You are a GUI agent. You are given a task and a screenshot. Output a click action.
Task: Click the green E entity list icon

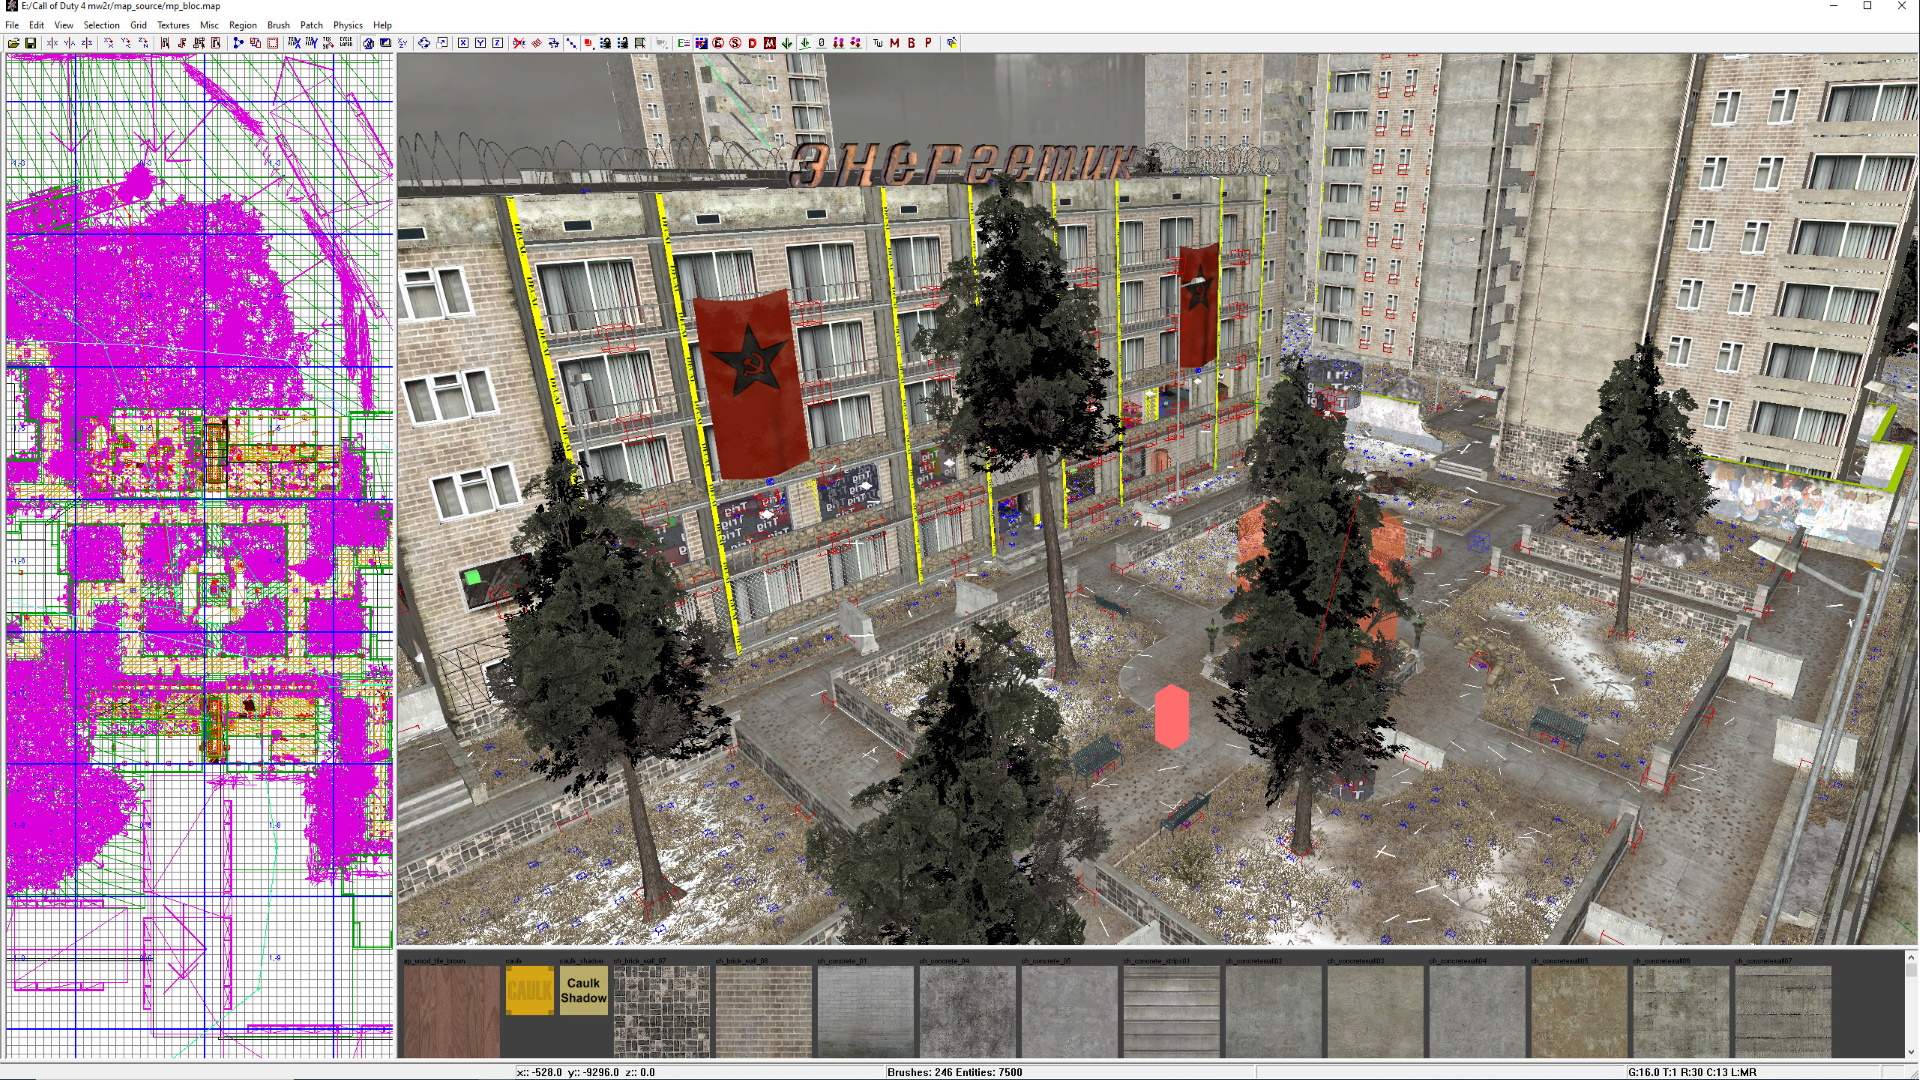pos(683,43)
